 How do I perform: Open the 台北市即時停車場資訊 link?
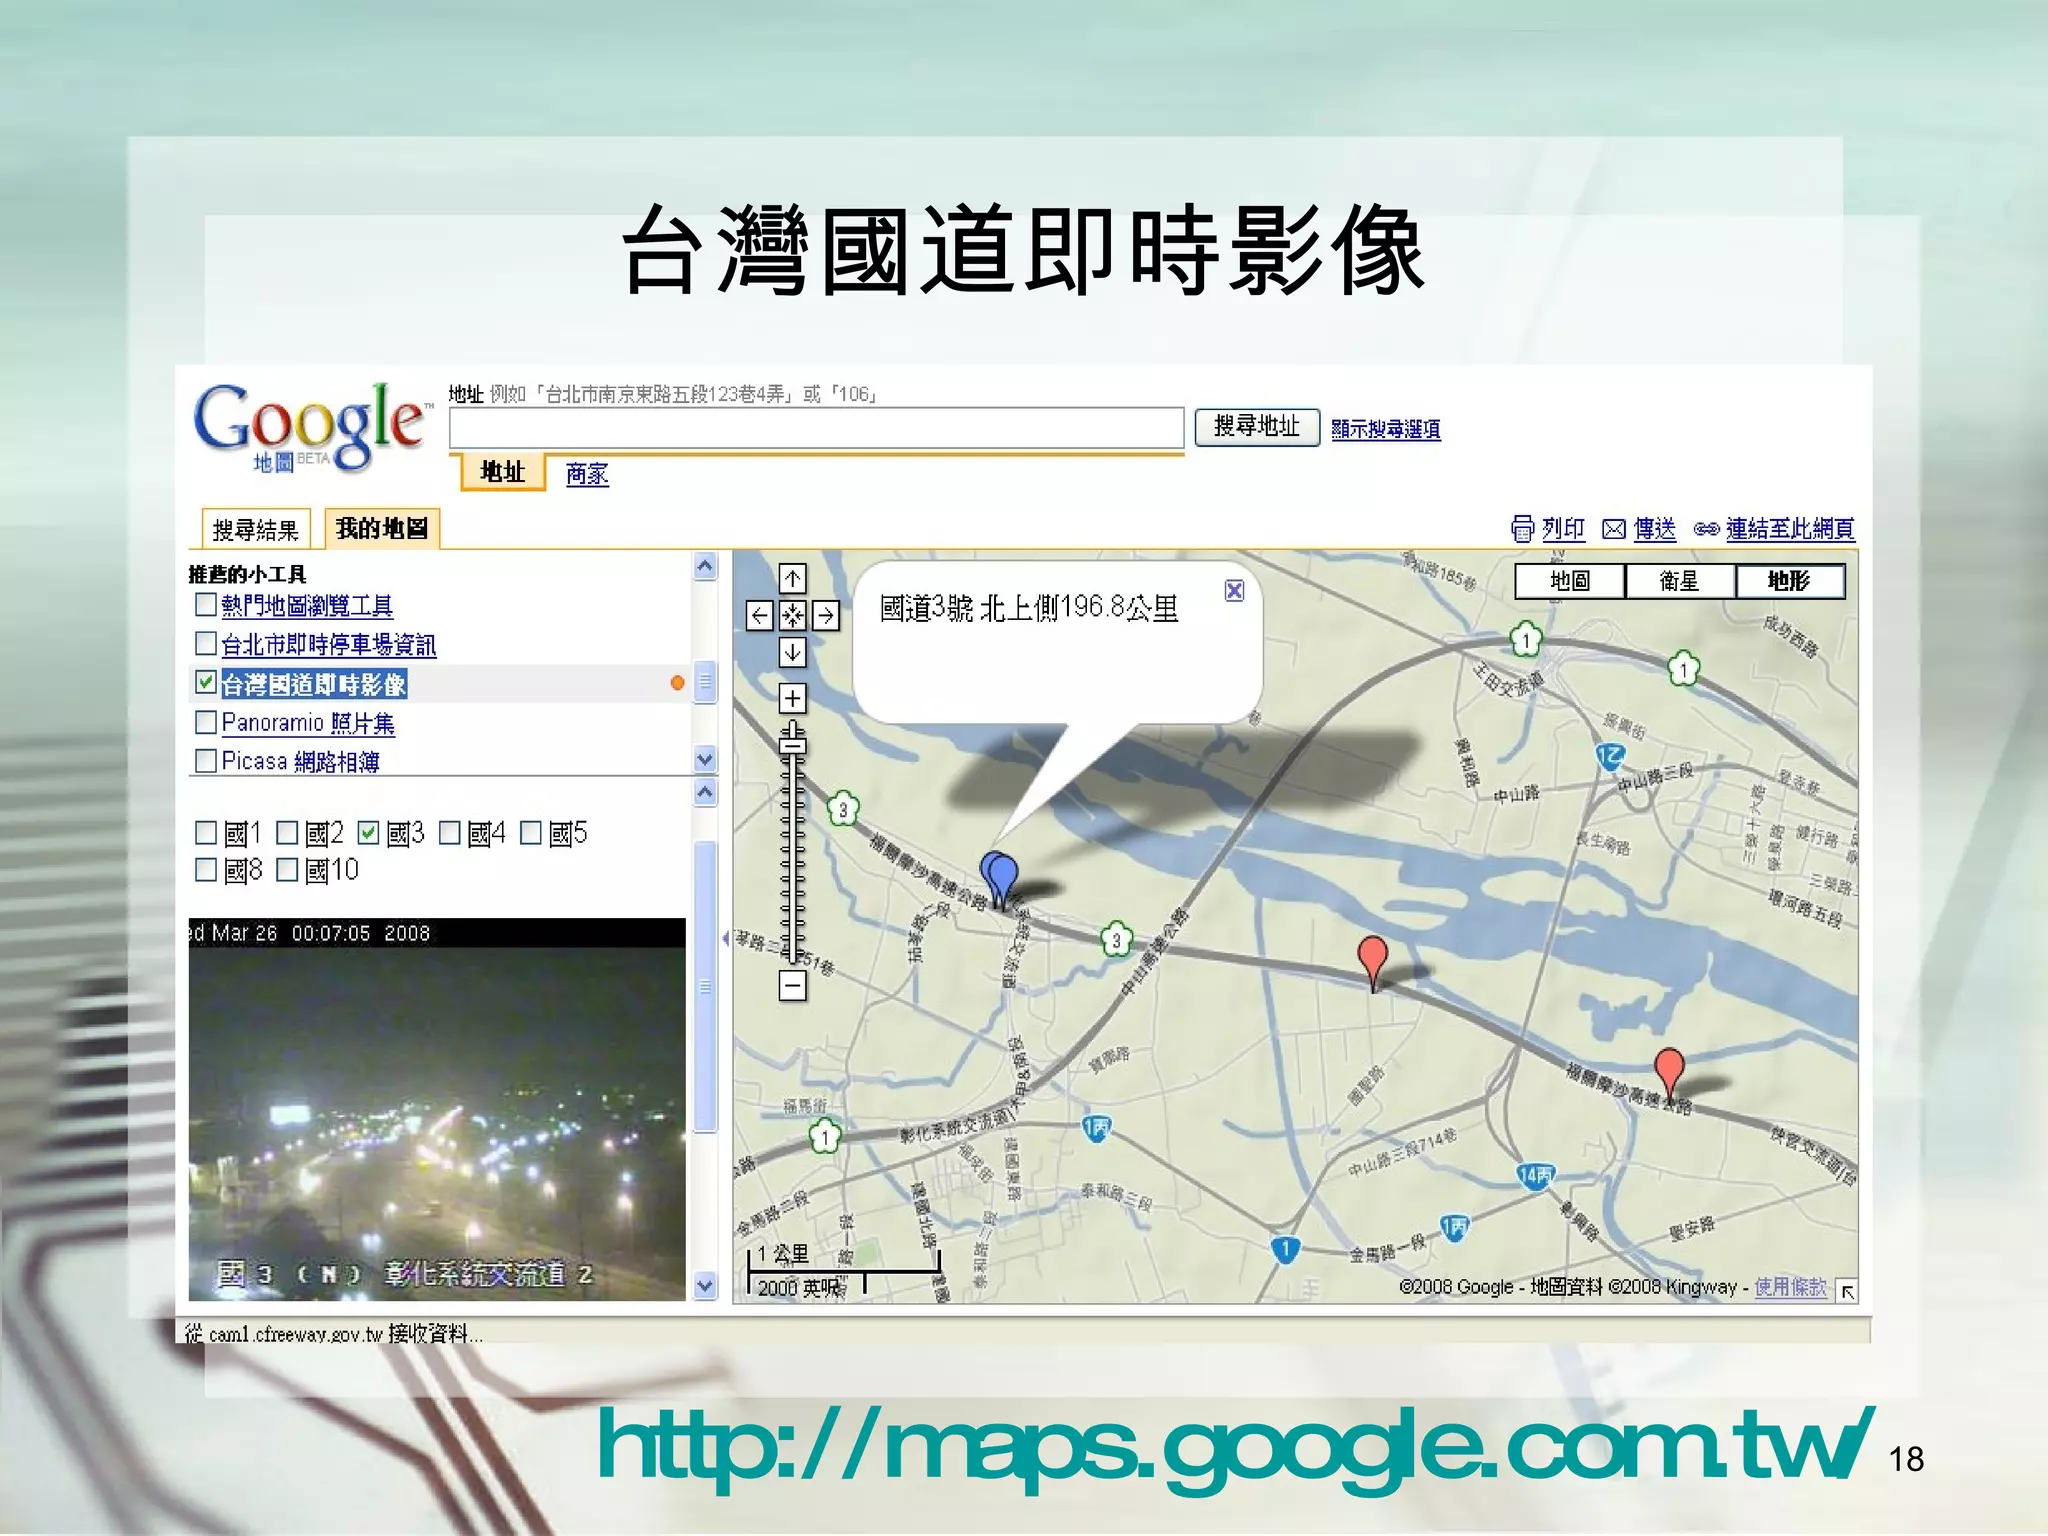tap(328, 644)
